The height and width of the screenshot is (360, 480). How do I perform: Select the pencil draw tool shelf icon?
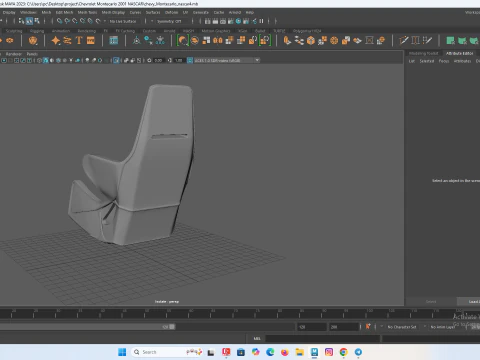tap(404, 41)
